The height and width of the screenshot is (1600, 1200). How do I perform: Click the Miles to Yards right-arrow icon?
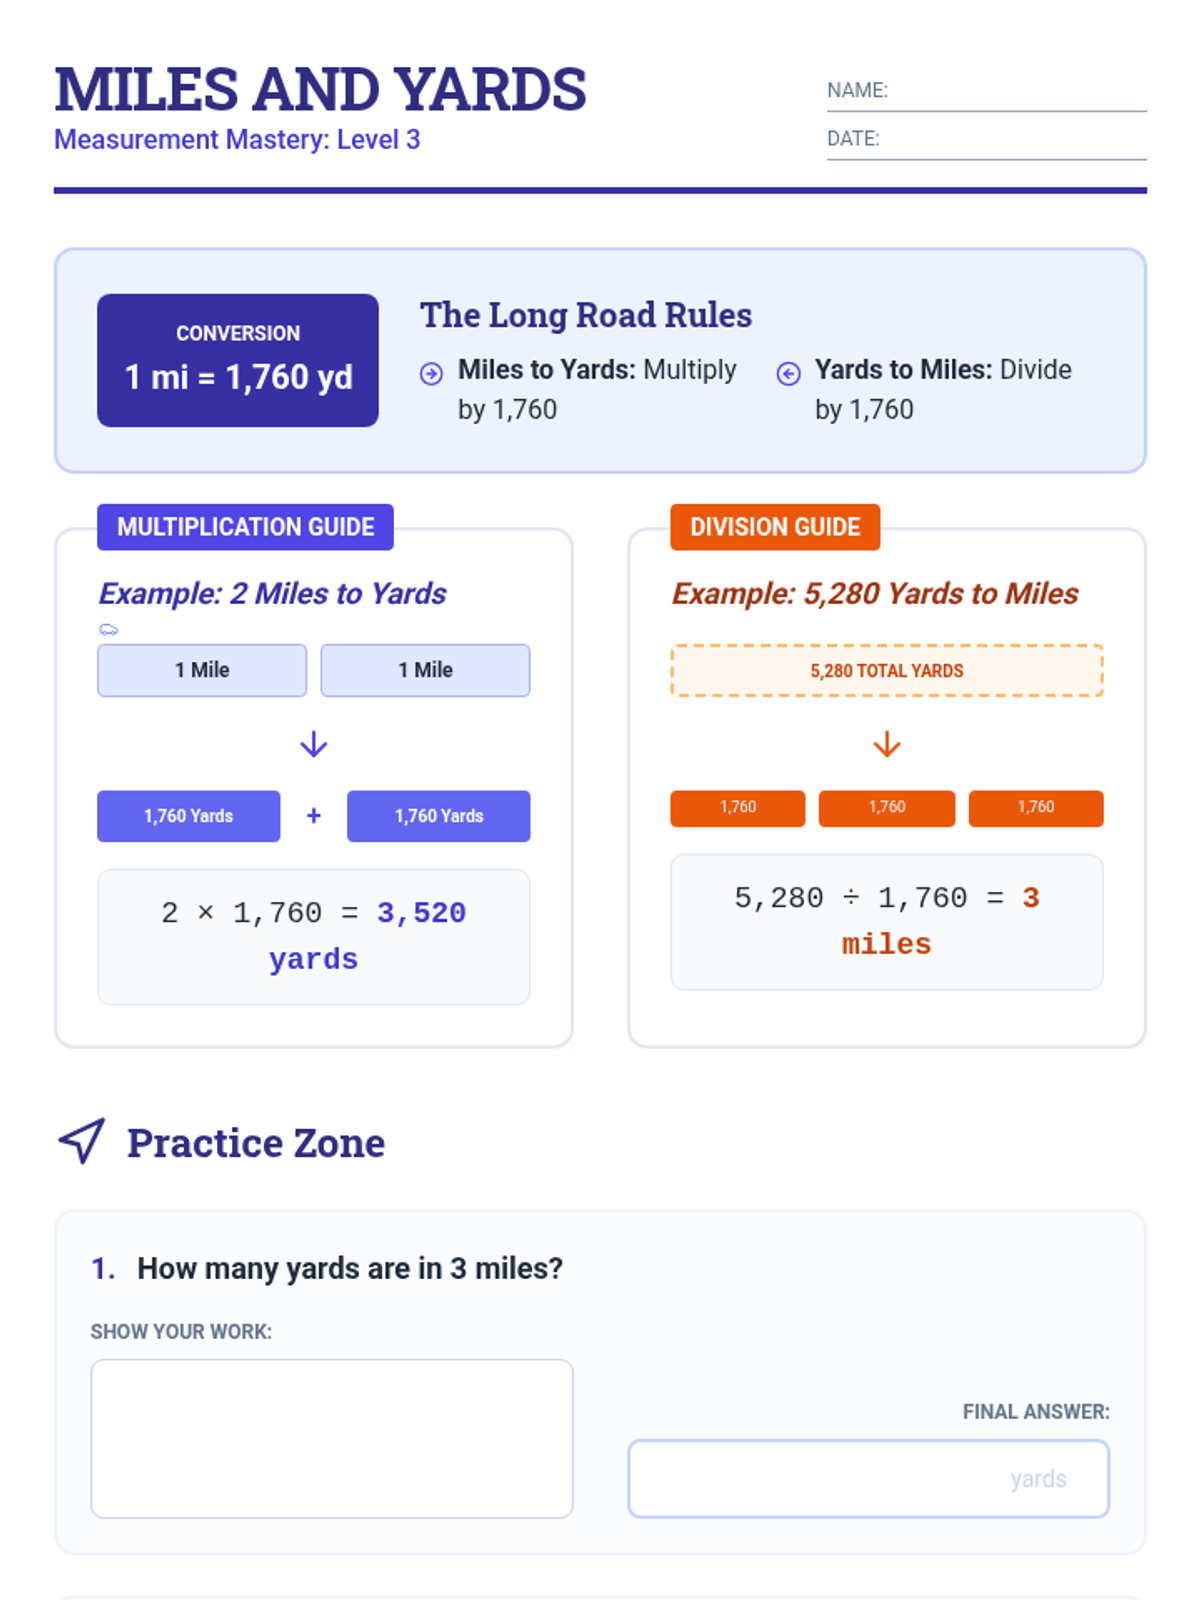(431, 373)
